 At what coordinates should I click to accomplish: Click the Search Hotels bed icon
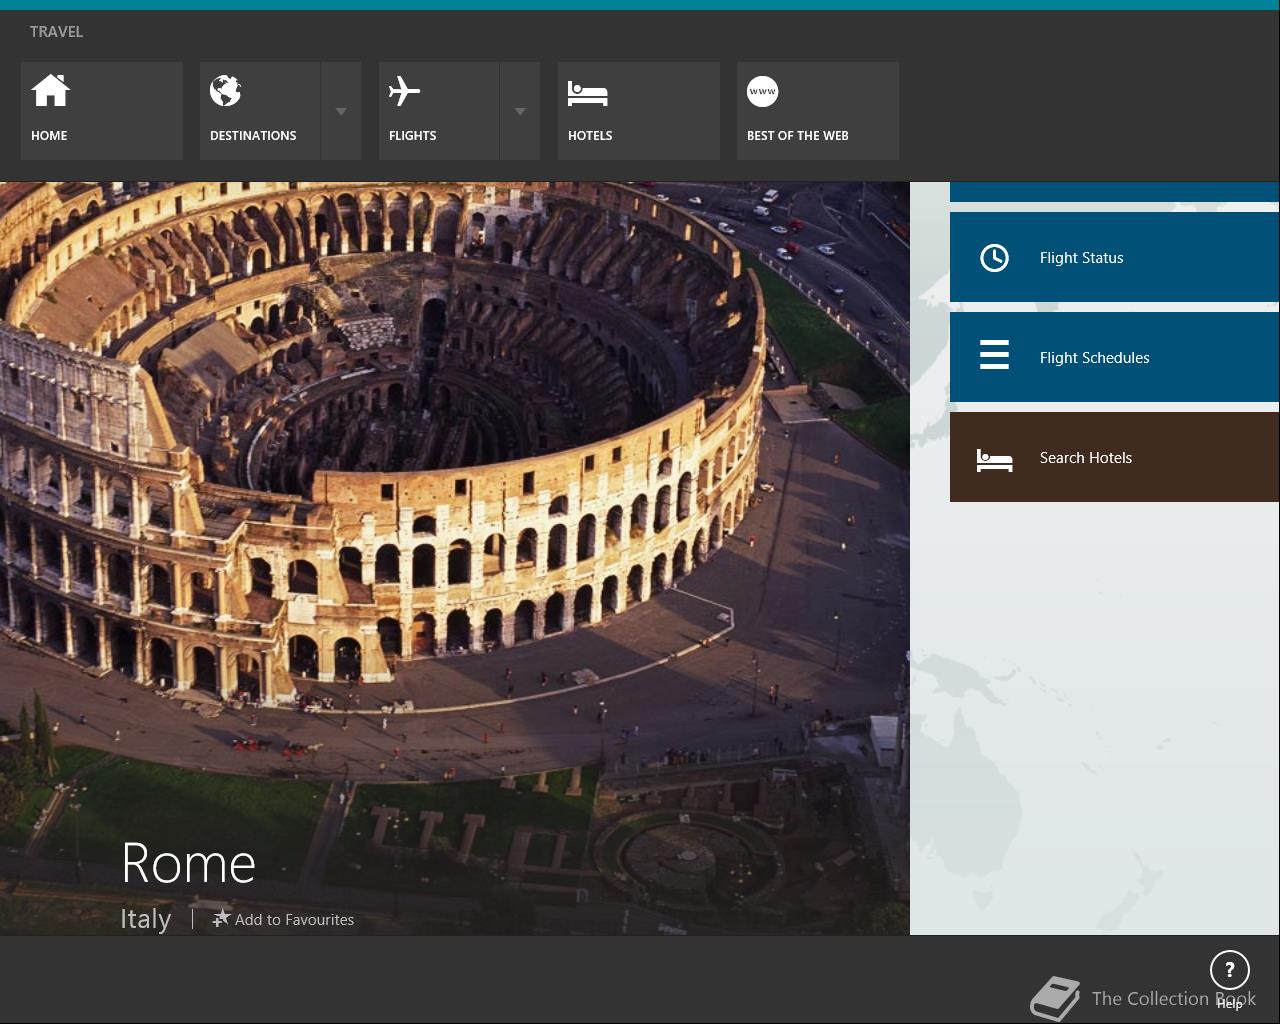(994, 459)
